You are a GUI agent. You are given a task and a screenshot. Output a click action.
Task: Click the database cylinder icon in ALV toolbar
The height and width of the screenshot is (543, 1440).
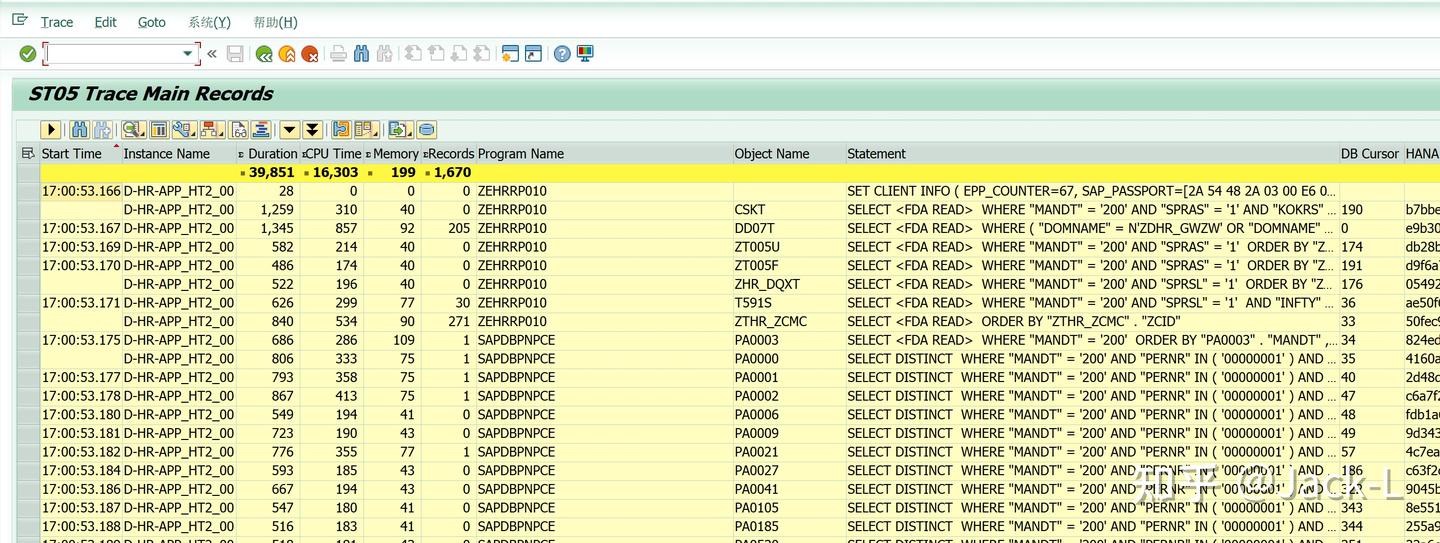pyautogui.click(x=427, y=130)
